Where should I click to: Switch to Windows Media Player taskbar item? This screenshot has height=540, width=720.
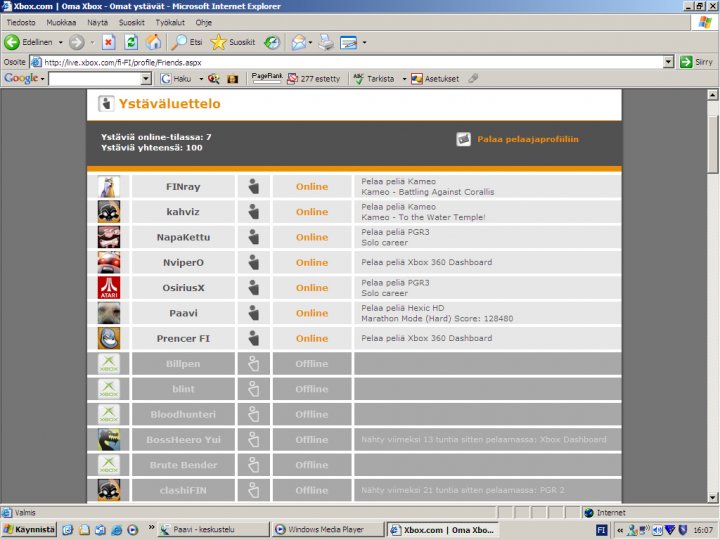click(x=328, y=529)
